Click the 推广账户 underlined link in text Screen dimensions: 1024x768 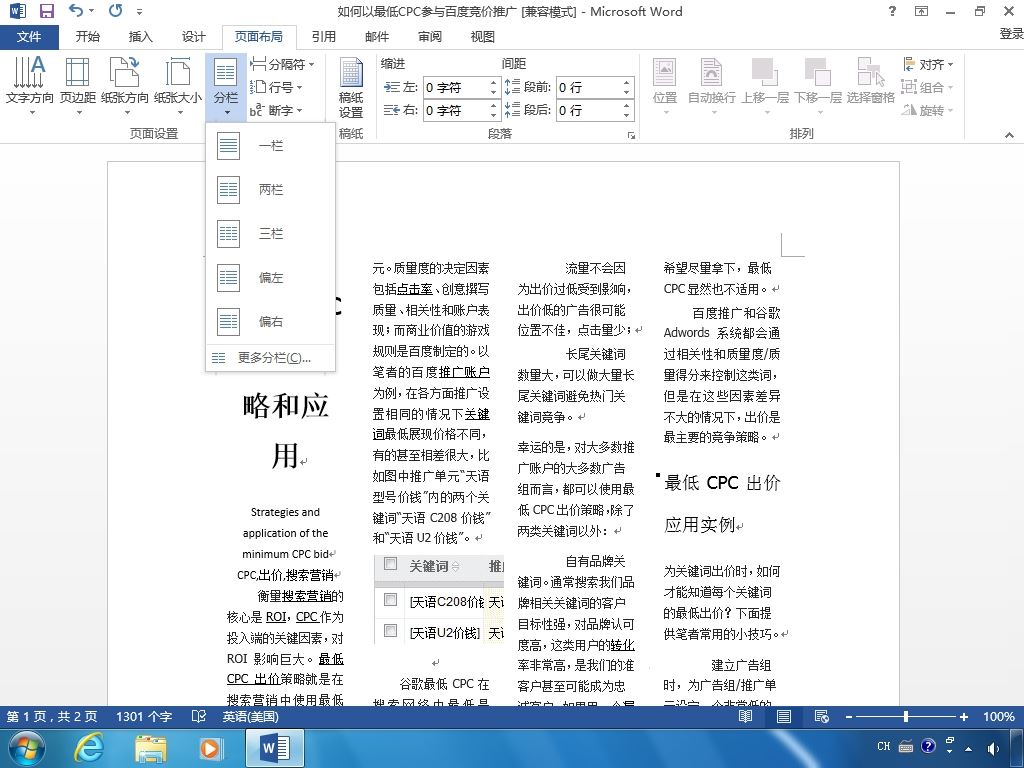(464, 372)
